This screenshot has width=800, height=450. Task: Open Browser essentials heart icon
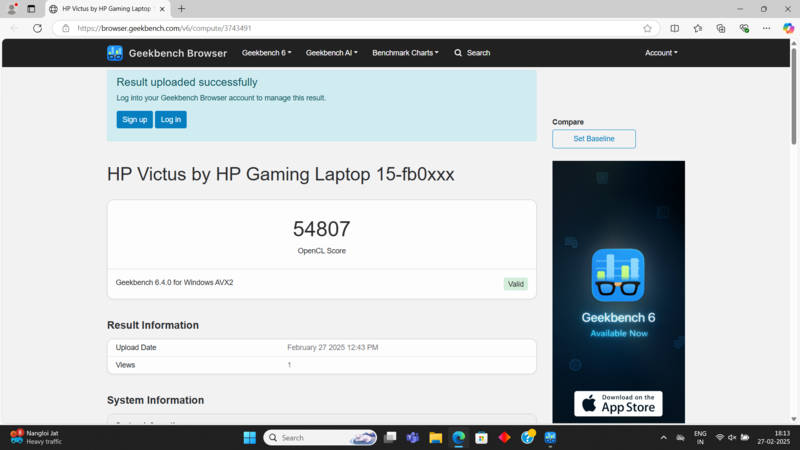744,28
